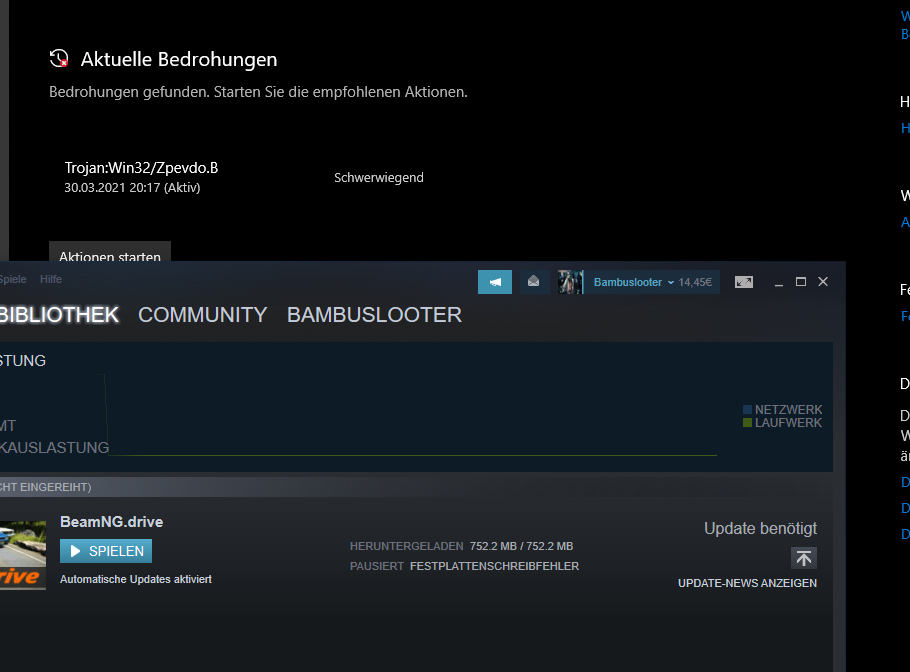
Task: Open the BAMBUSLOOTER profile tab
Action: click(374, 315)
